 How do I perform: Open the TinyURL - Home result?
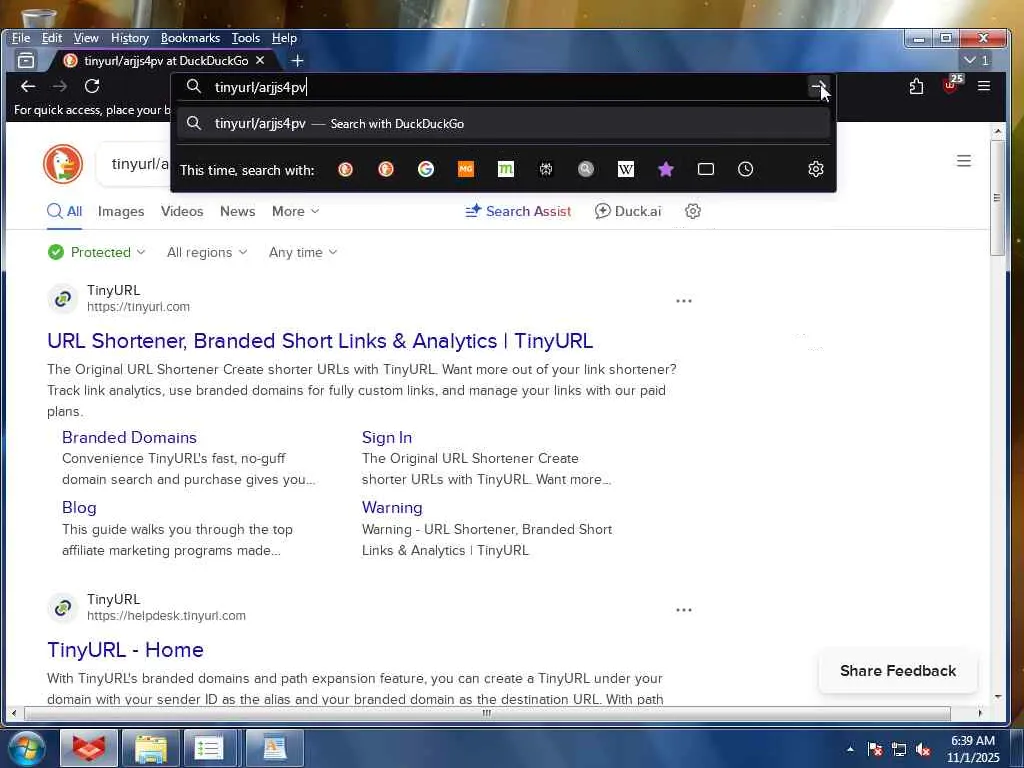coord(125,650)
